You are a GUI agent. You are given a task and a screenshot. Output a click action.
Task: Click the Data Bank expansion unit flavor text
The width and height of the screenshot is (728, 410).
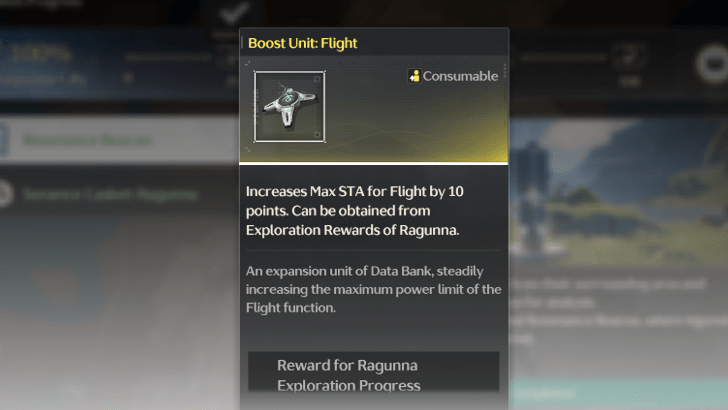(373, 290)
